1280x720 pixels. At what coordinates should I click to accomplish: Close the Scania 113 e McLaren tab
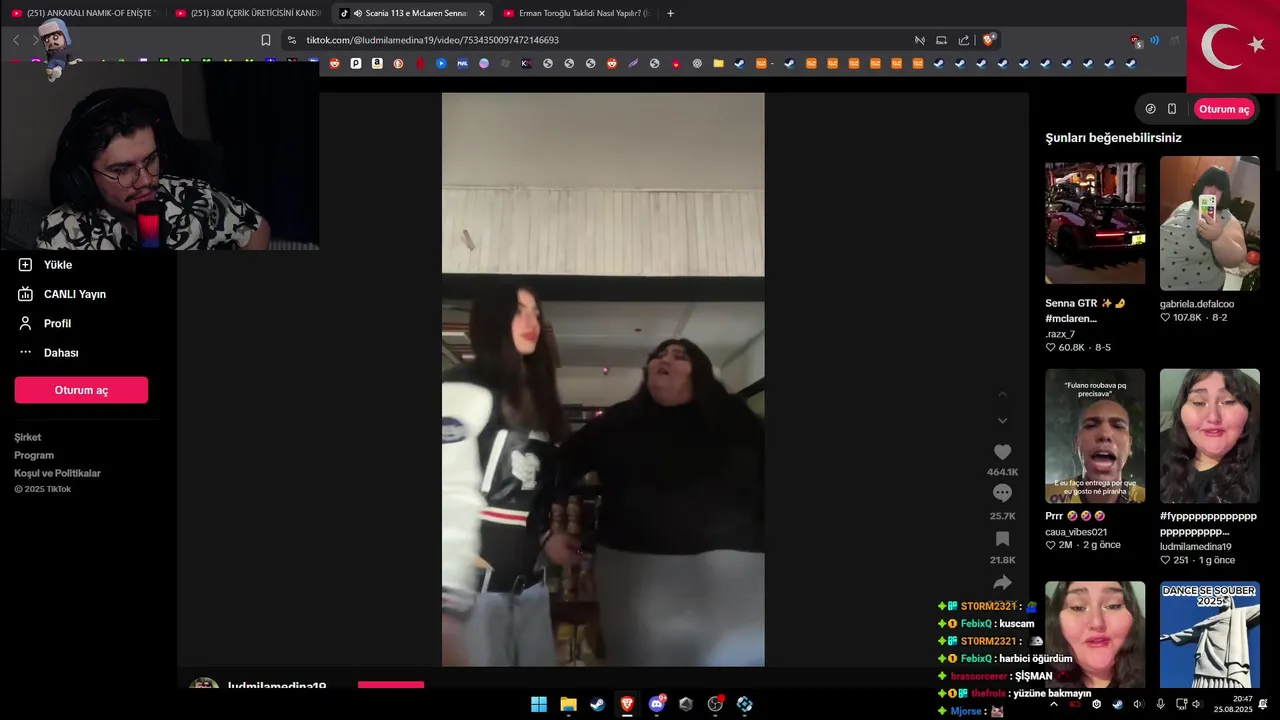click(481, 13)
